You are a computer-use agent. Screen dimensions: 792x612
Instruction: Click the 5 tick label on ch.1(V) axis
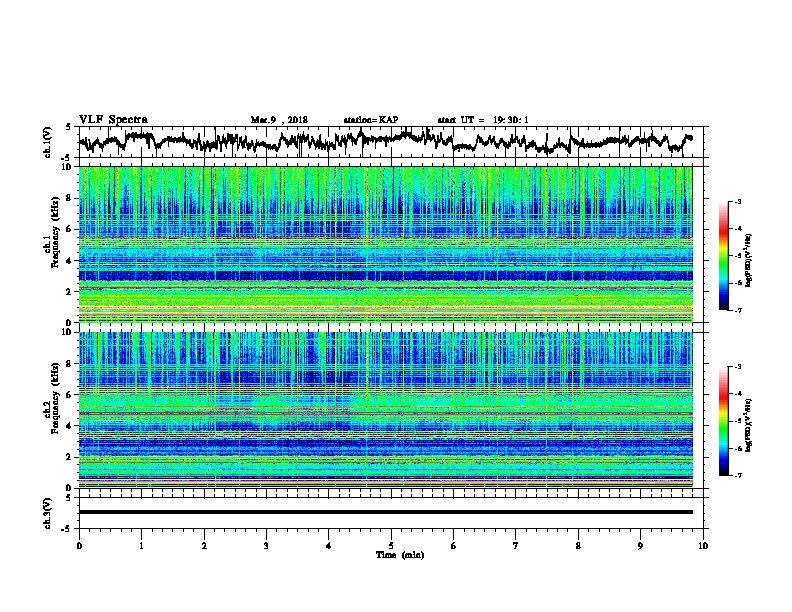68,128
